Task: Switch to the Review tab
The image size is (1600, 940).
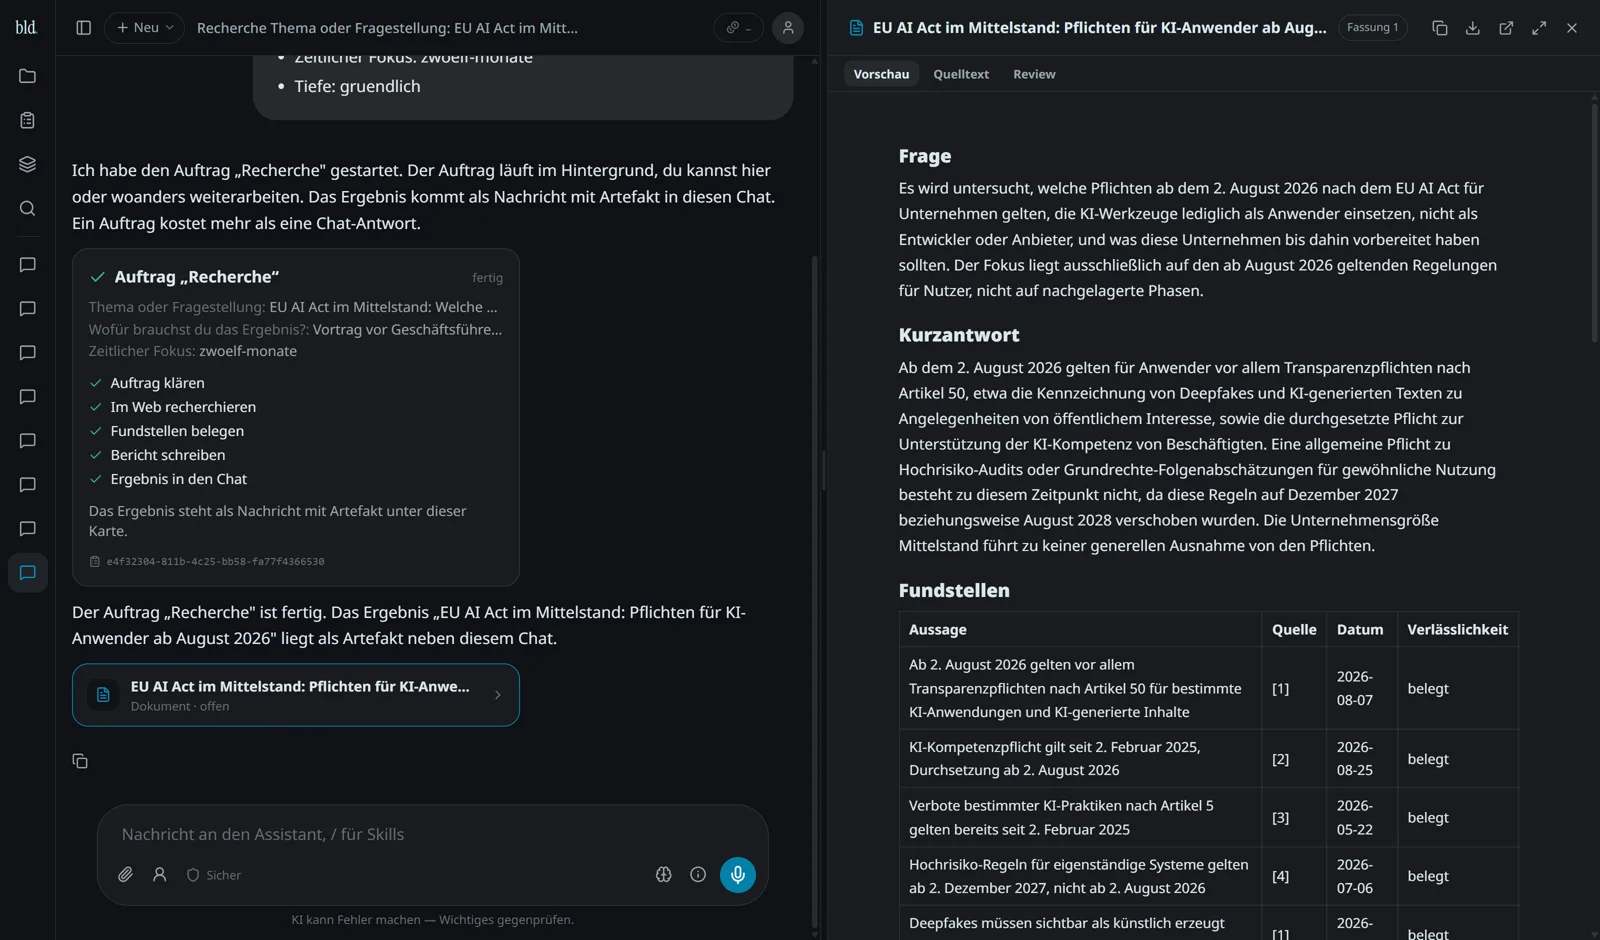Action: (1034, 74)
